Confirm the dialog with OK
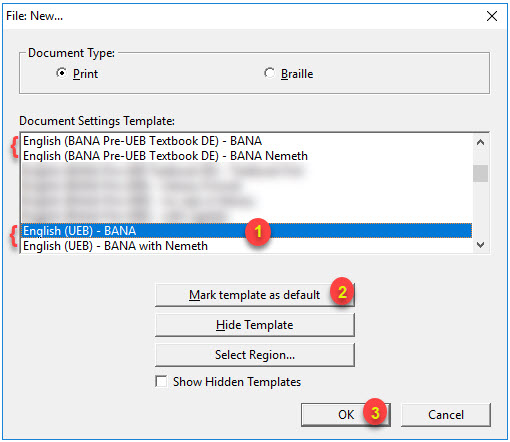The image size is (510, 442). click(346, 415)
